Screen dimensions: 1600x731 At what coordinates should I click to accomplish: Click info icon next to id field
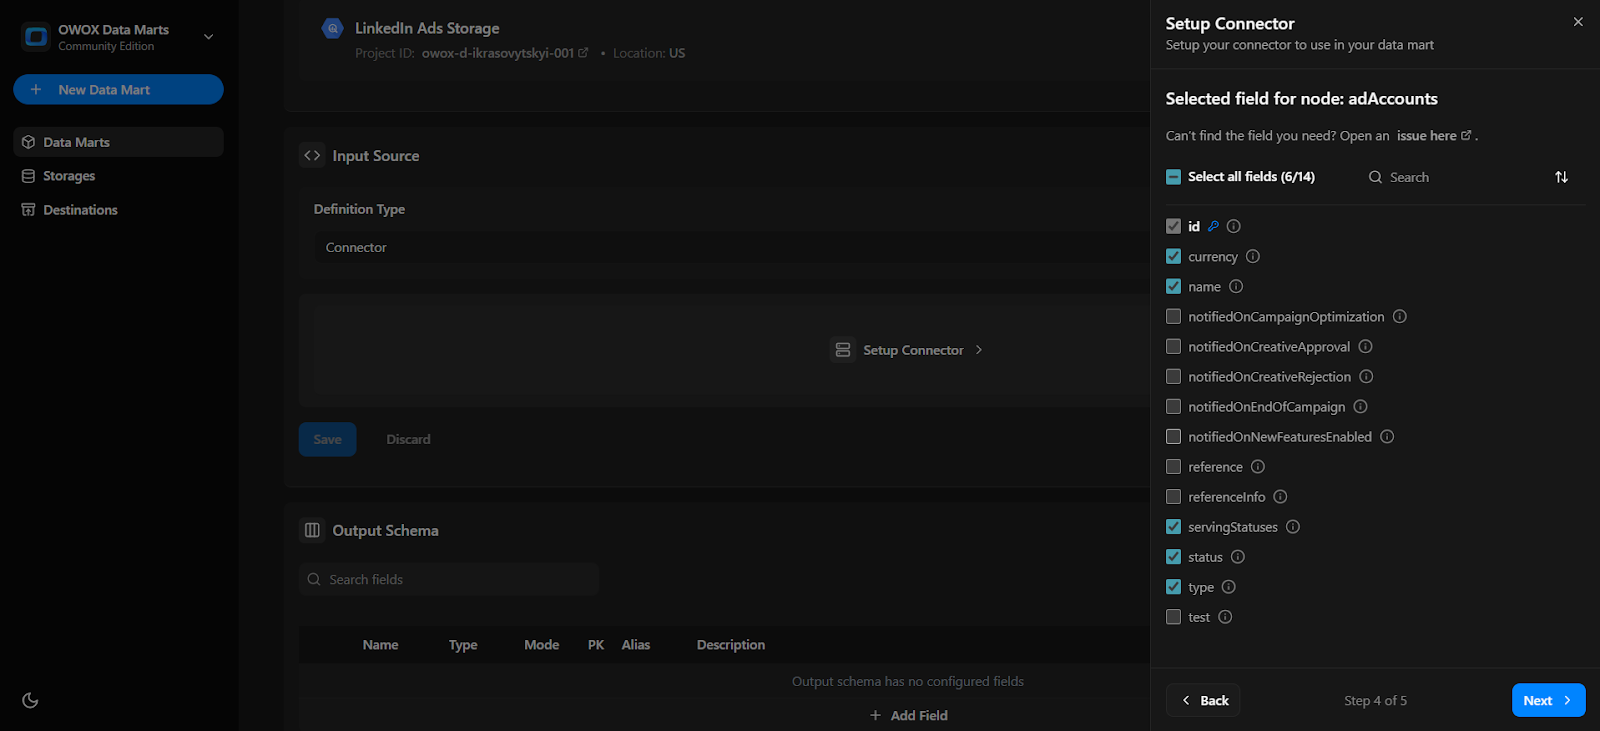1234,227
